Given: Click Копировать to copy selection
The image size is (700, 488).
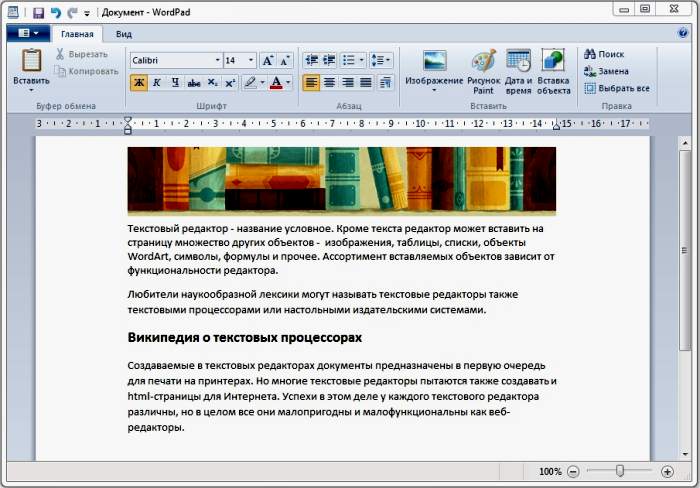Looking at the screenshot, I should point(86,71).
